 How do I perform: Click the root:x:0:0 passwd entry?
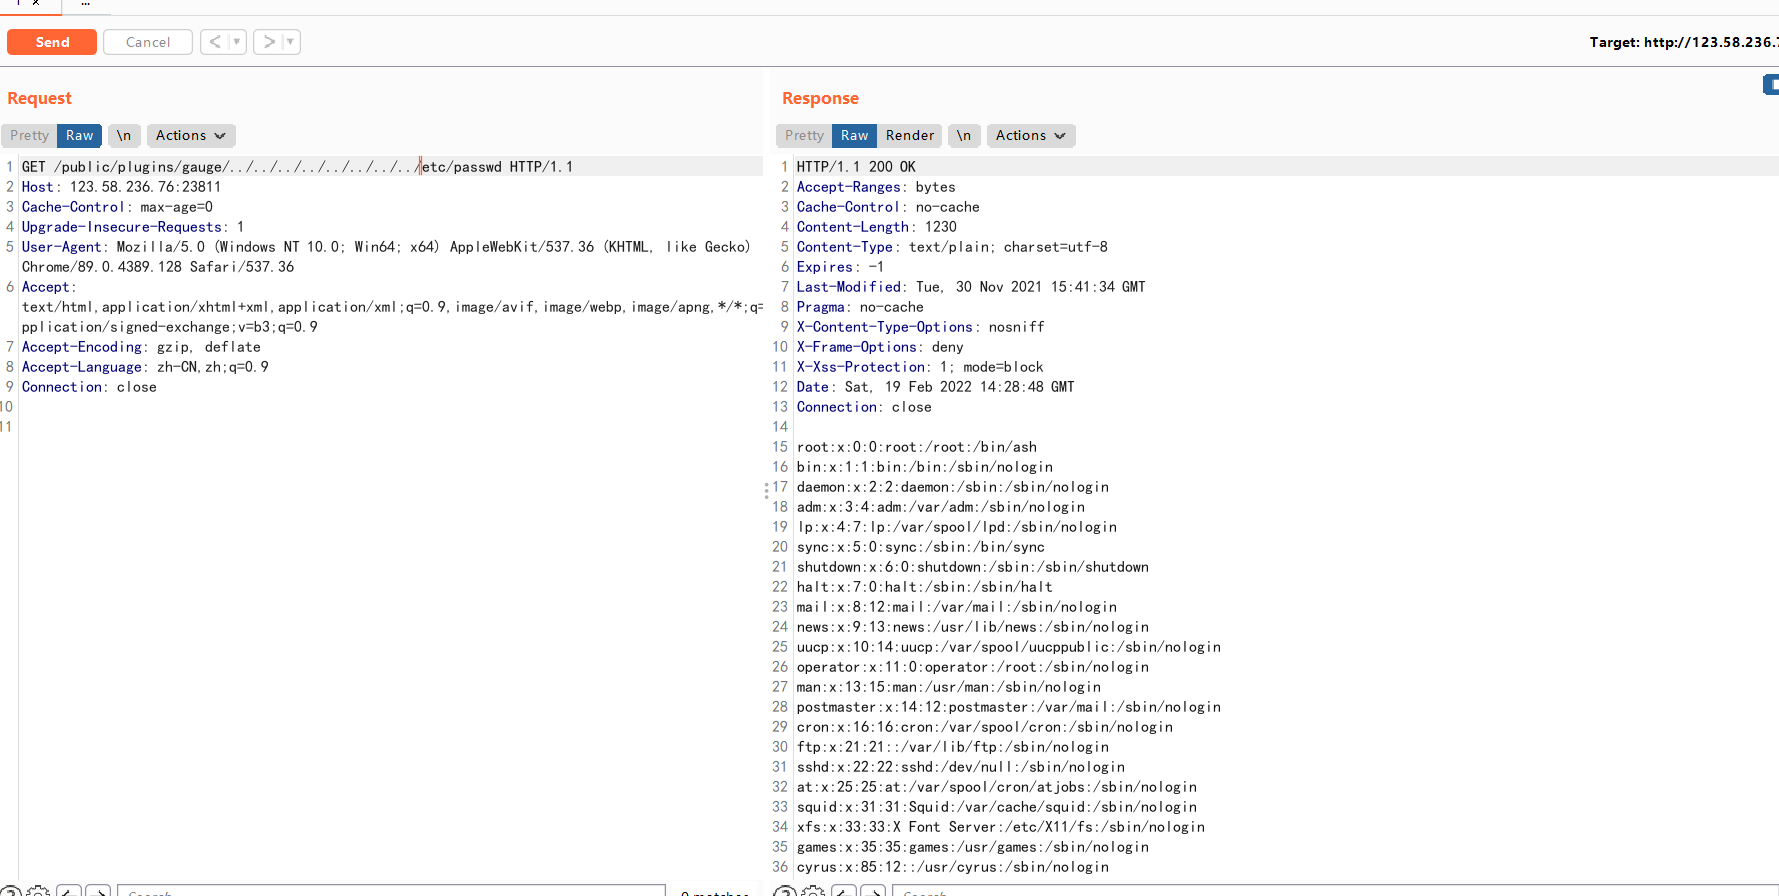[917, 447]
